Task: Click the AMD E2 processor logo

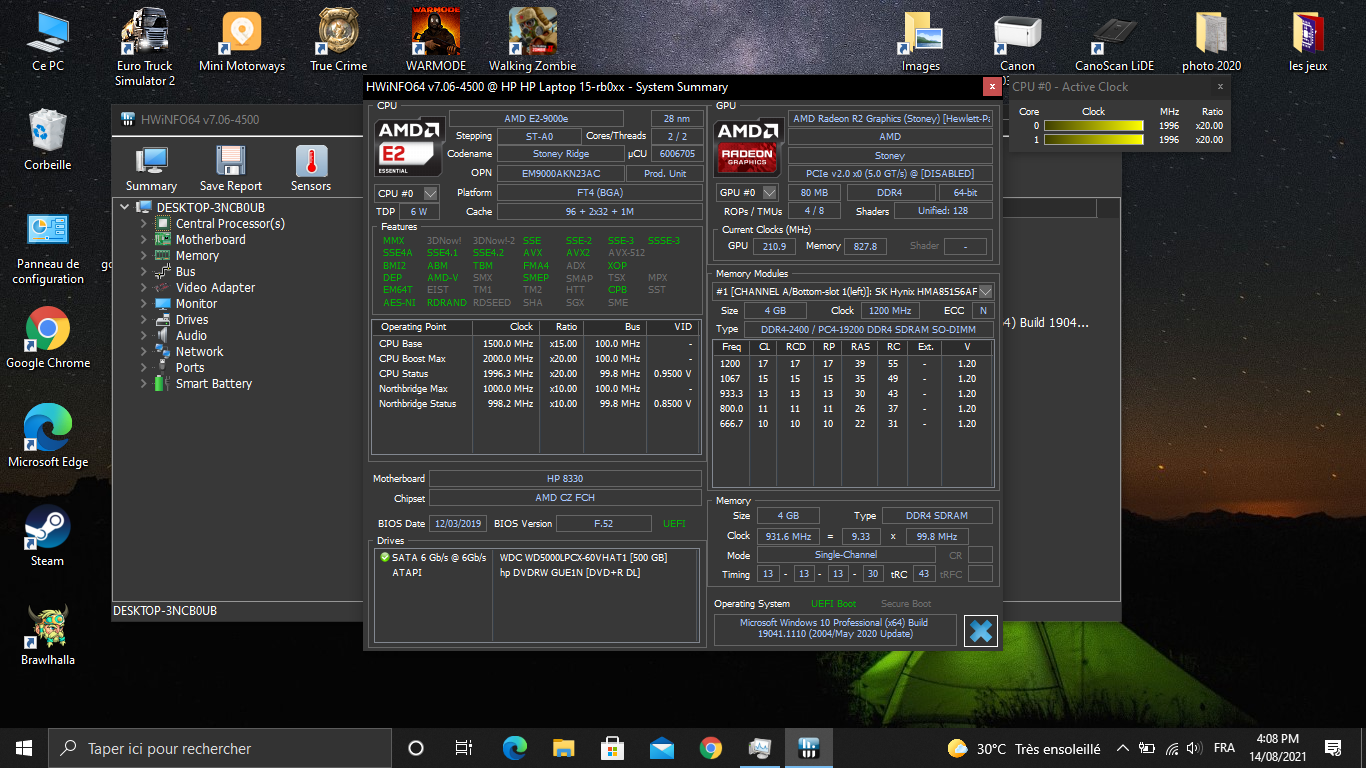Action: 408,149
